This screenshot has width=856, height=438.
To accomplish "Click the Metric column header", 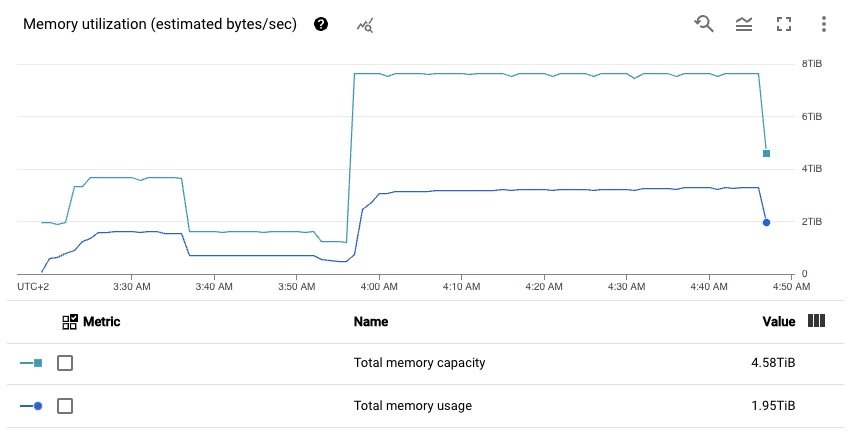I will [102, 322].
